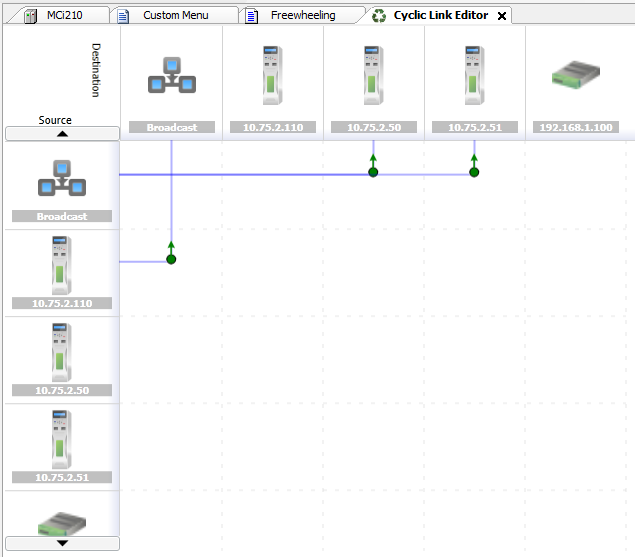This screenshot has width=635, height=557.
Task: Click the 192.168.1.100 destination label
Action: tap(575, 128)
